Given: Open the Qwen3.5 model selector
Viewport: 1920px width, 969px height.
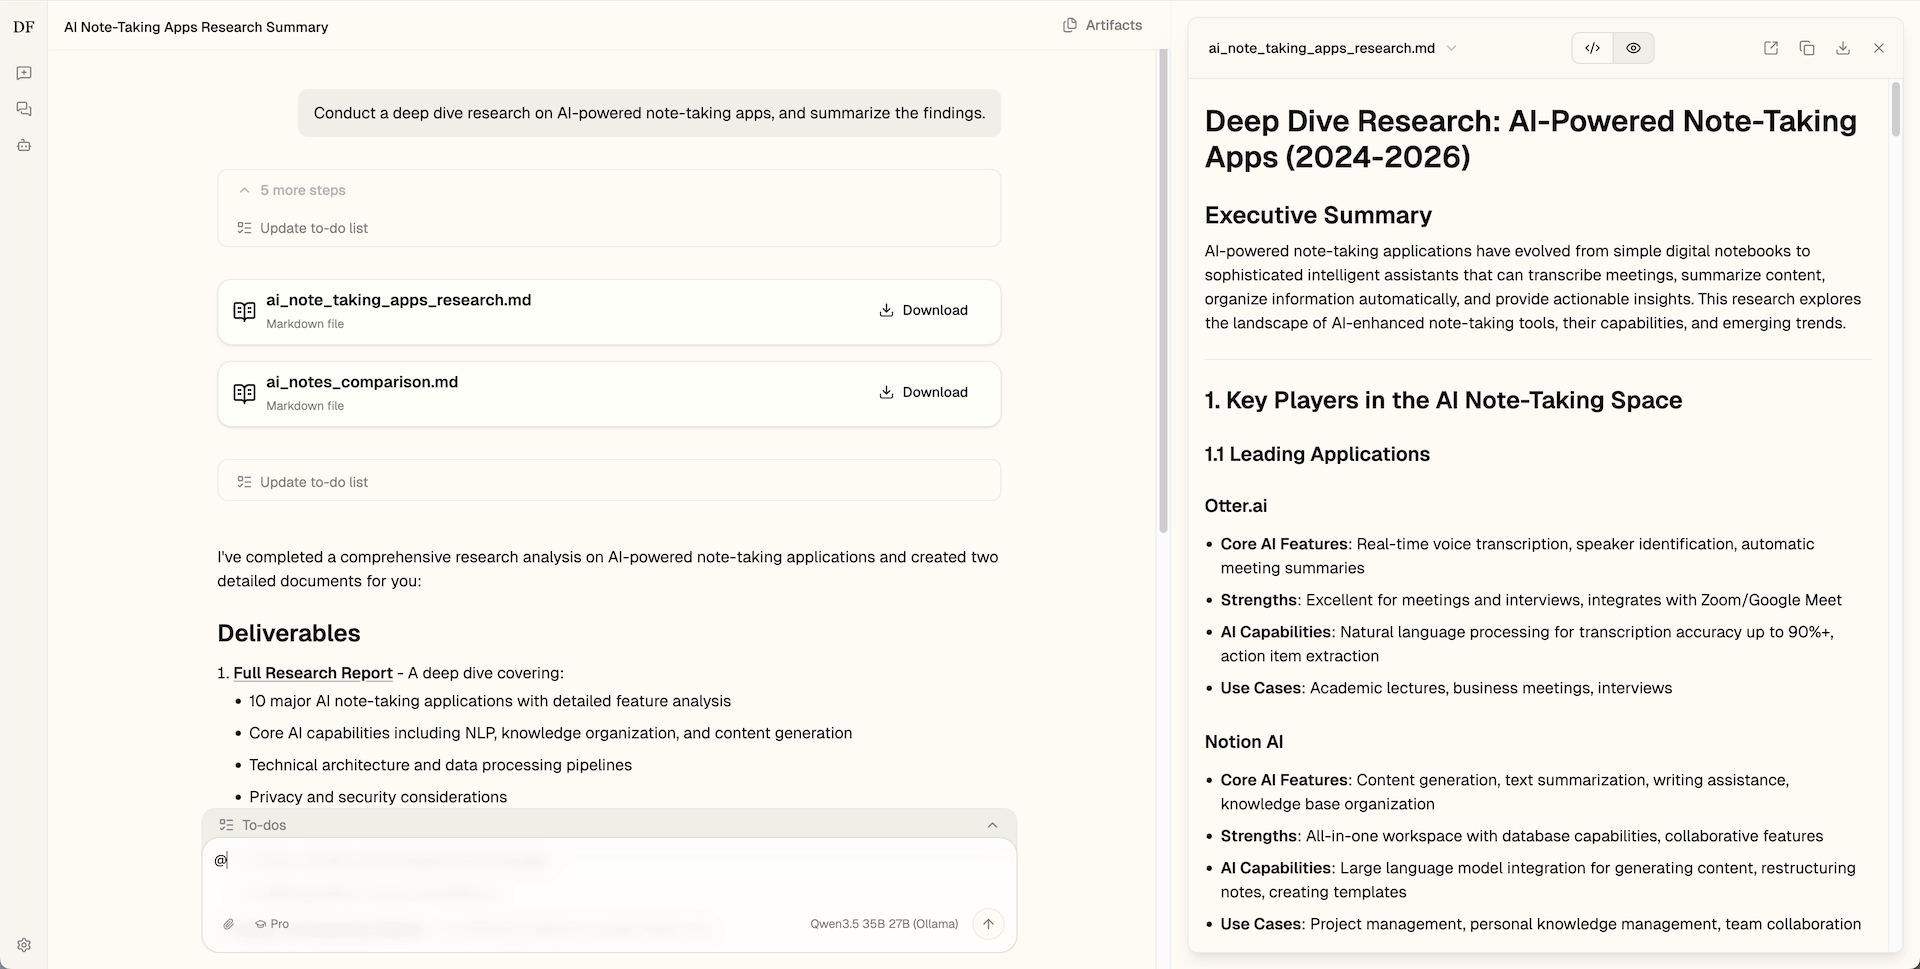Looking at the screenshot, I should tap(882, 924).
